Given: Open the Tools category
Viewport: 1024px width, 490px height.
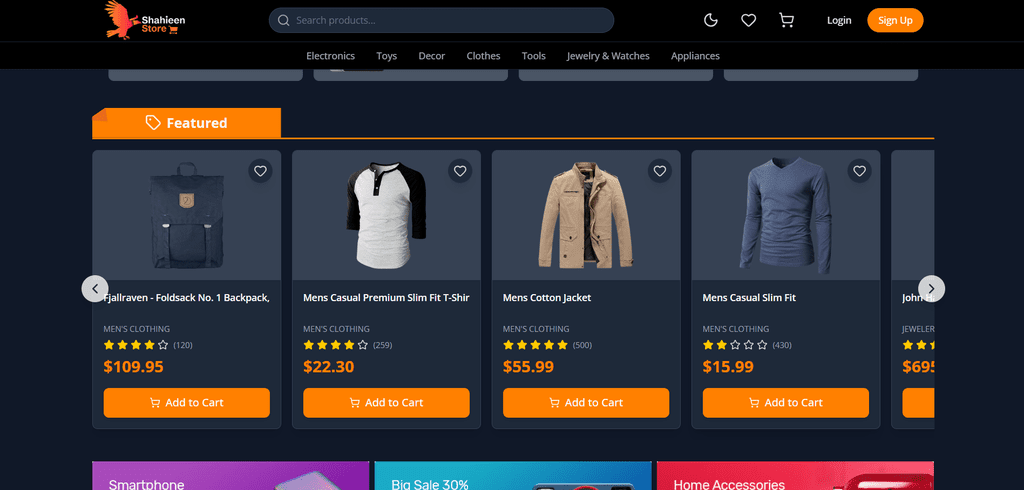Looking at the screenshot, I should [x=534, y=56].
